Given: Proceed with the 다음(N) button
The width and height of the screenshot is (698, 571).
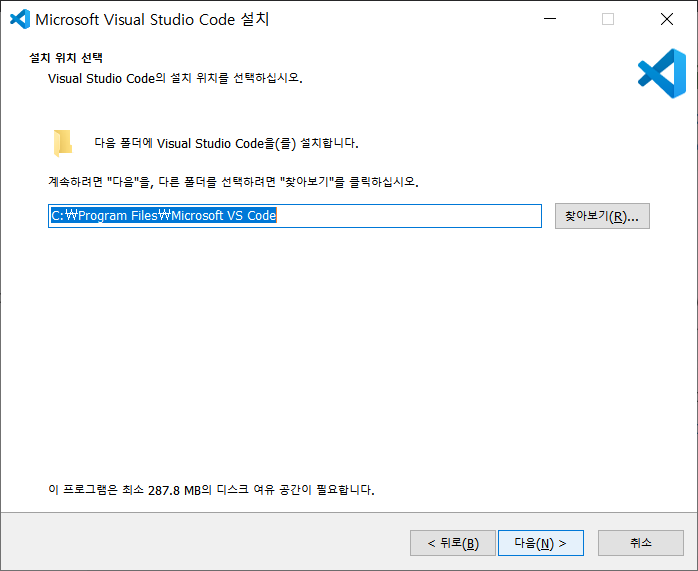Looking at the screenshot, I should pos(541,543).
